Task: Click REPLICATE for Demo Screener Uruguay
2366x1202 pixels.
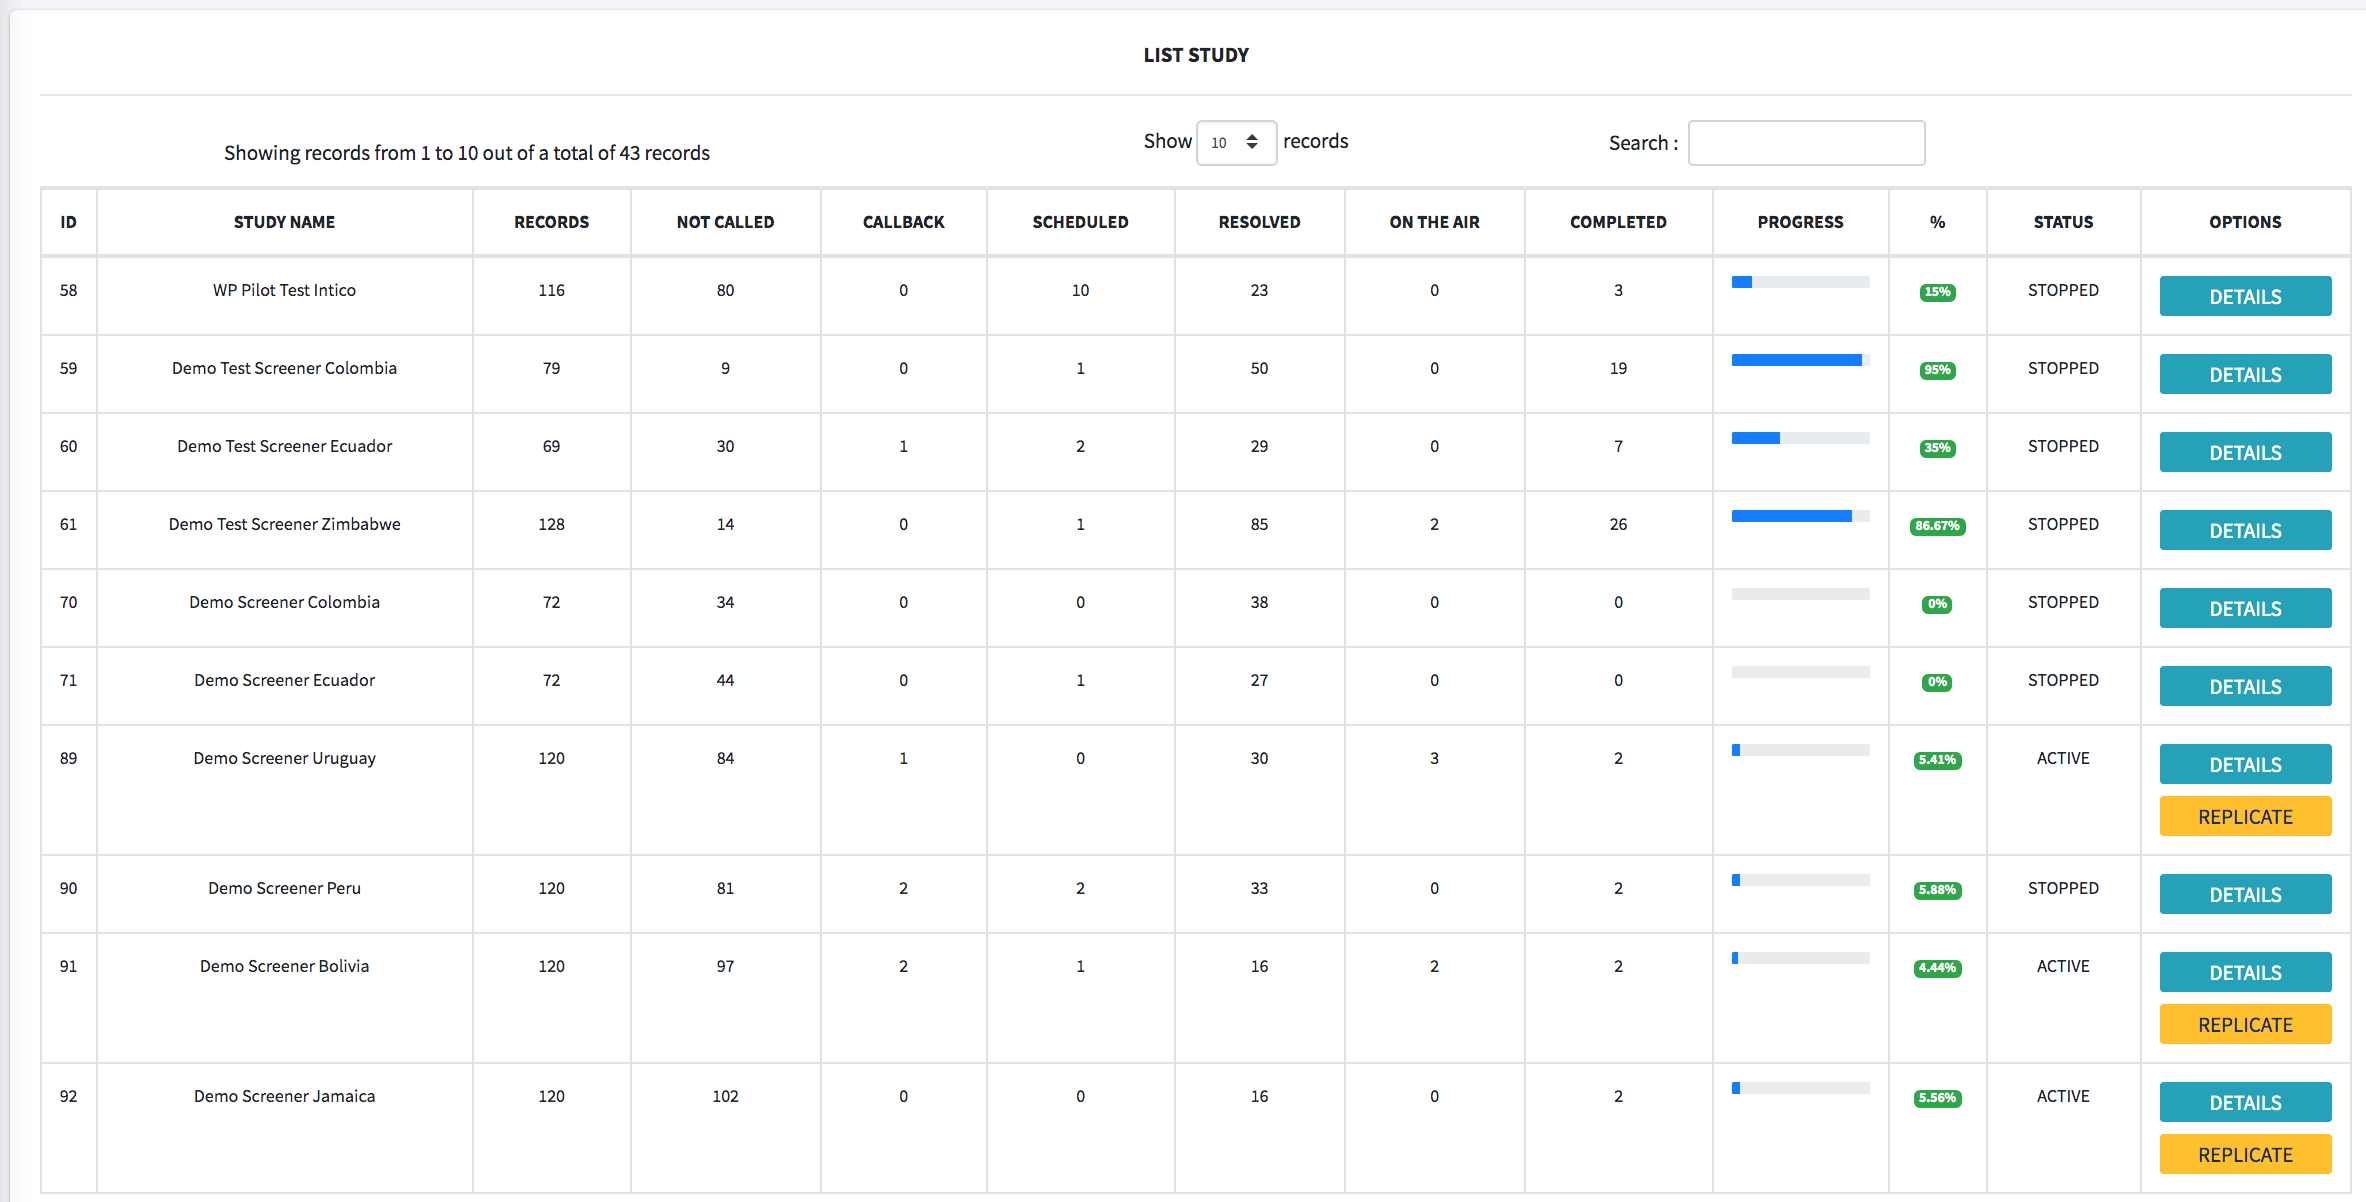Action: [x=2245, y=816]
